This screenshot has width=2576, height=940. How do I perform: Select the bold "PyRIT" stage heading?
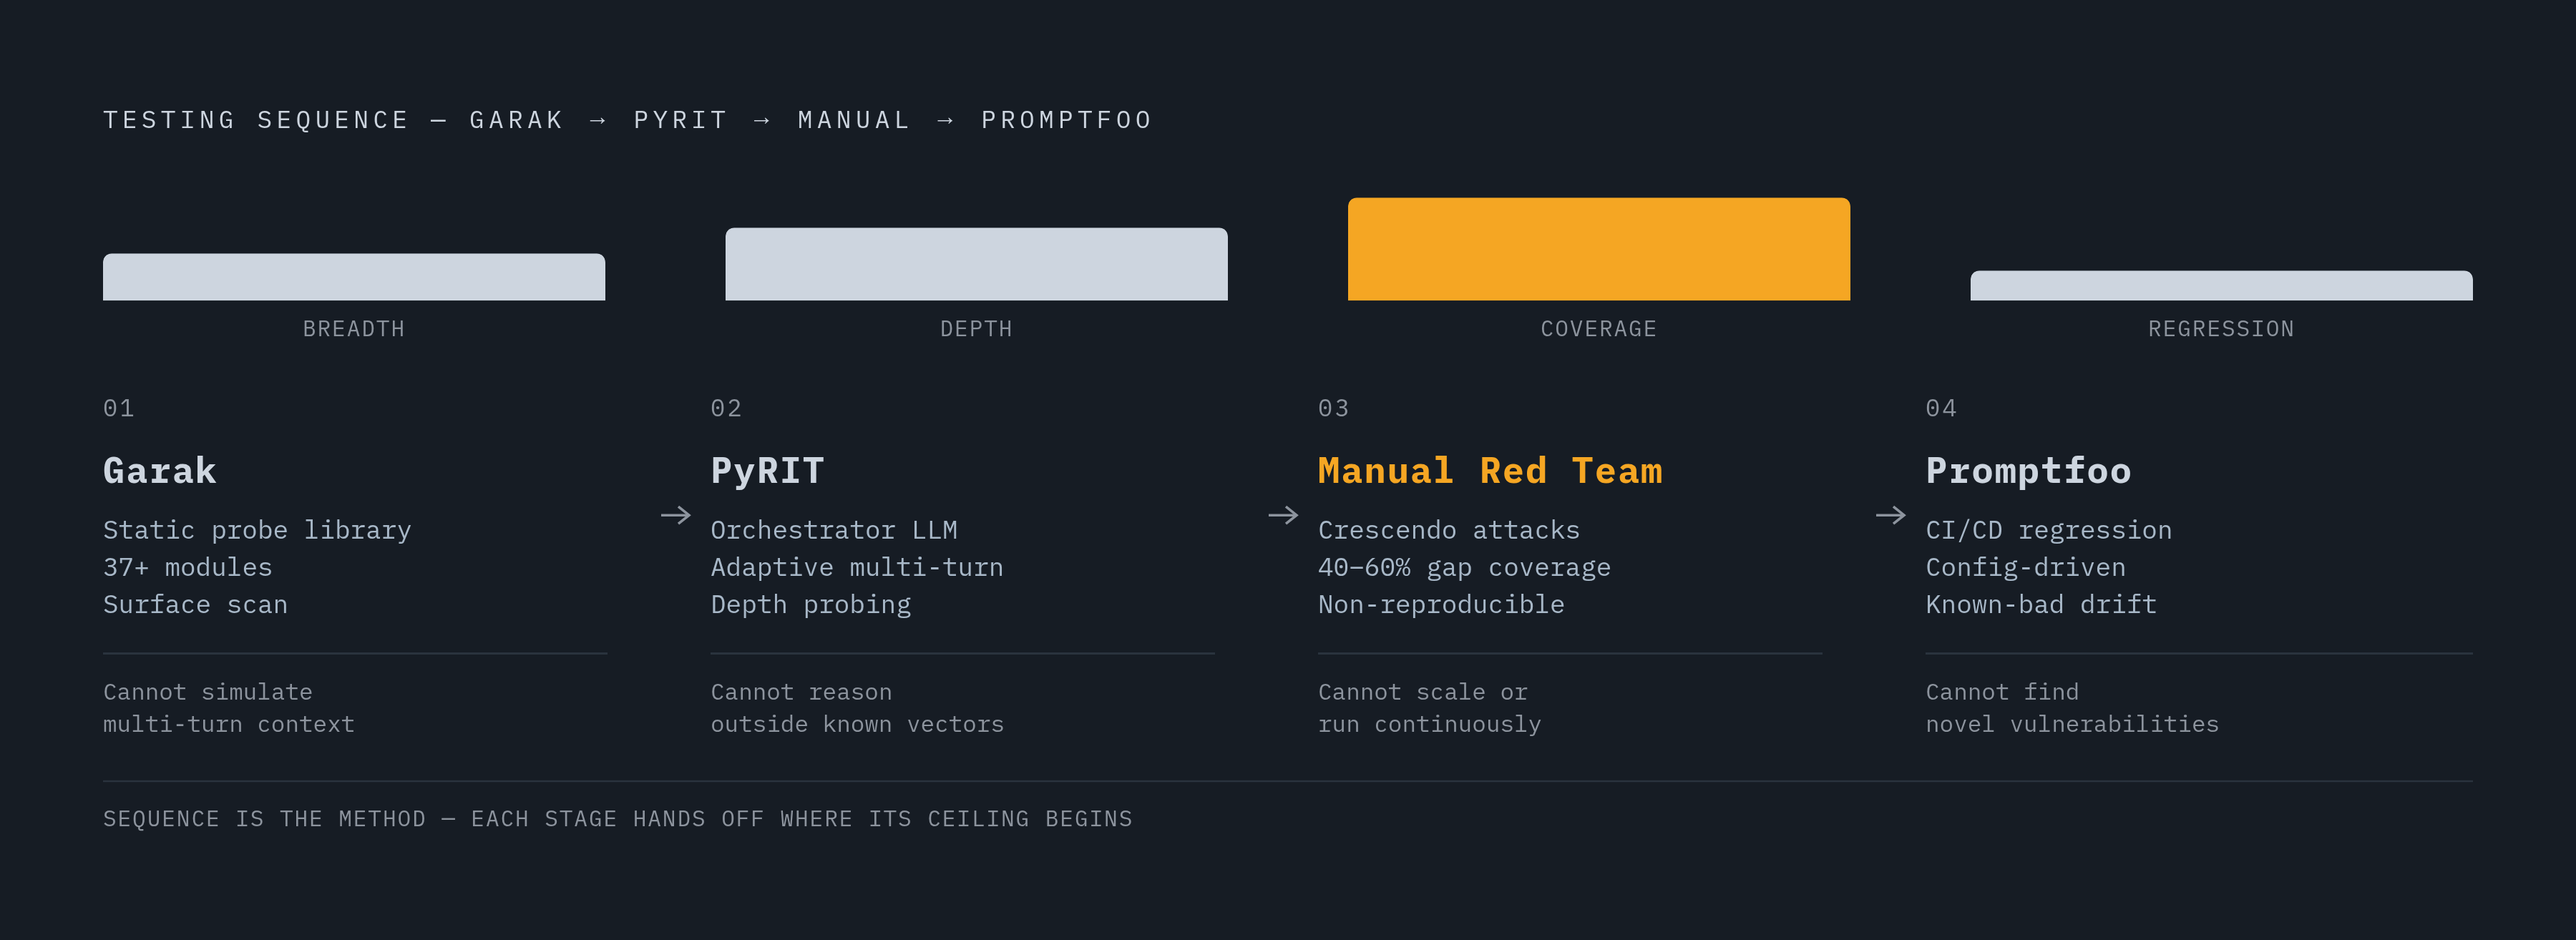(x=768, y=471)
